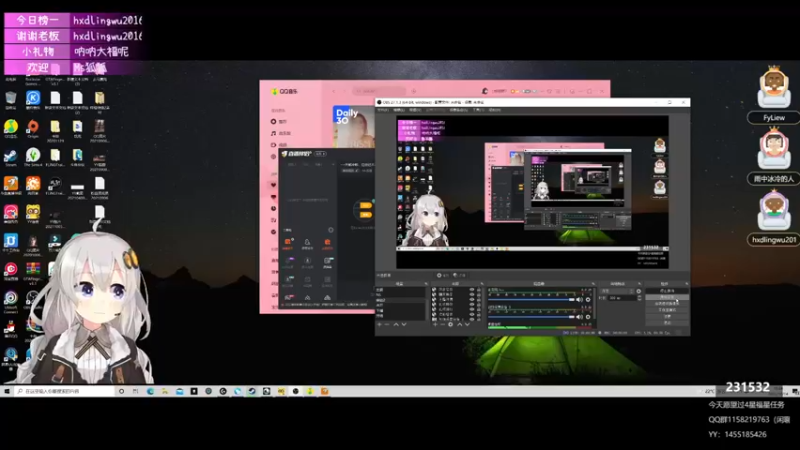Toggle the upper yellow switch in the accelerator window
This screenshot has height=450, width=800.
click(366, 206)
